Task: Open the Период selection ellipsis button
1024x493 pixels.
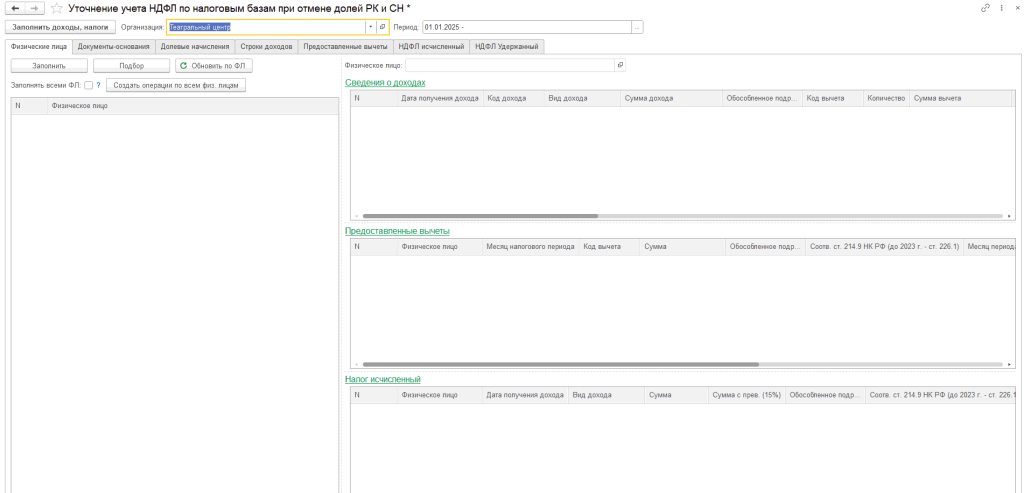Action: coord(637,27)
